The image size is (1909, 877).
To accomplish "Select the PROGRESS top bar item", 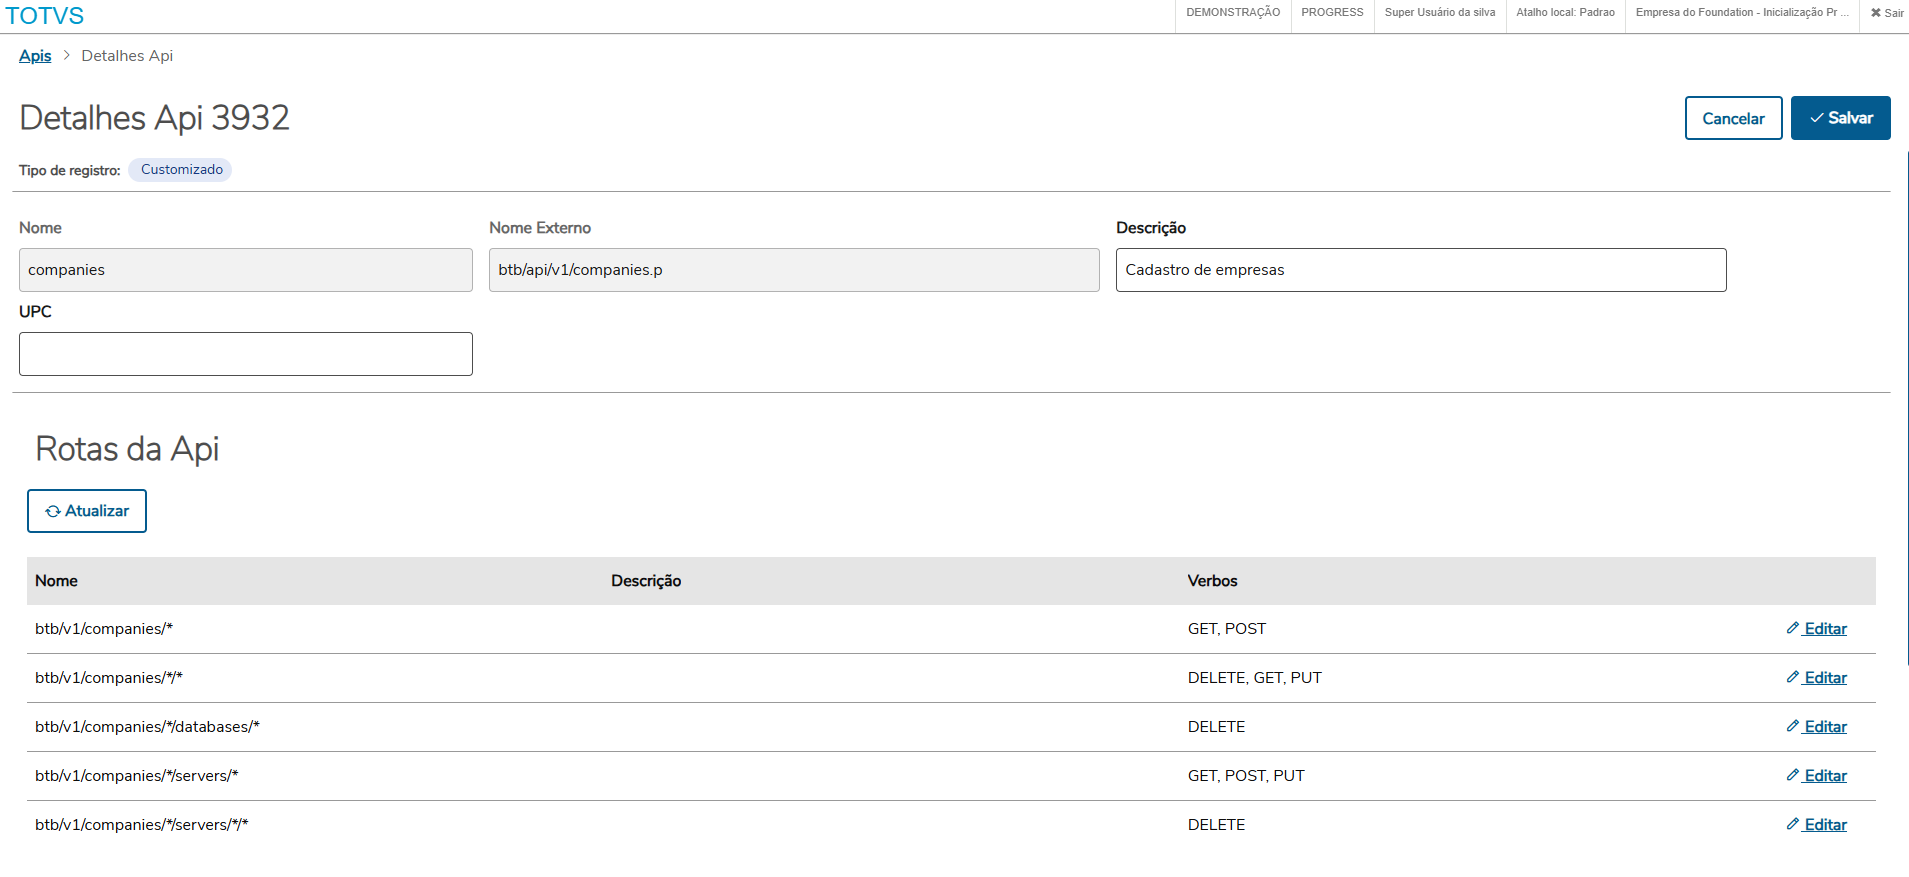I will (1332, 13).
